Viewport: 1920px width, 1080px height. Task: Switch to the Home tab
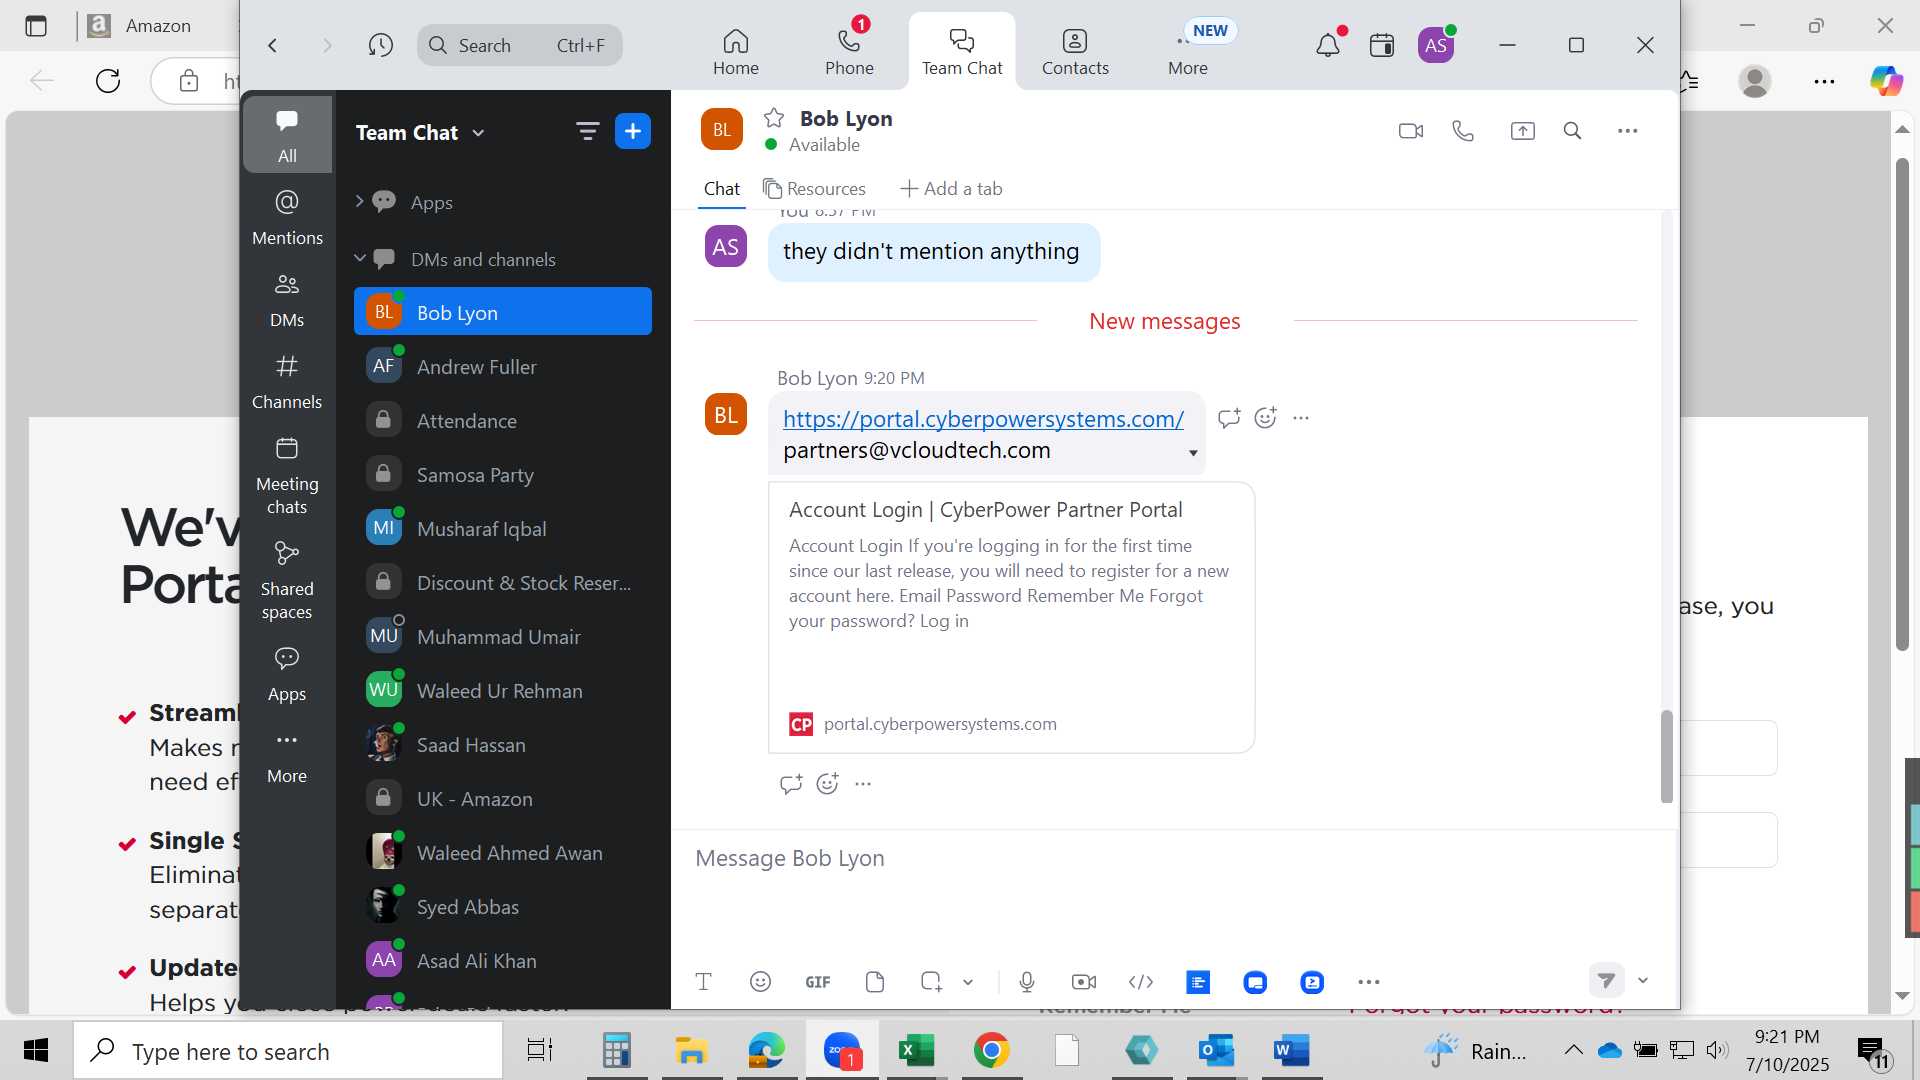point(735,52)
